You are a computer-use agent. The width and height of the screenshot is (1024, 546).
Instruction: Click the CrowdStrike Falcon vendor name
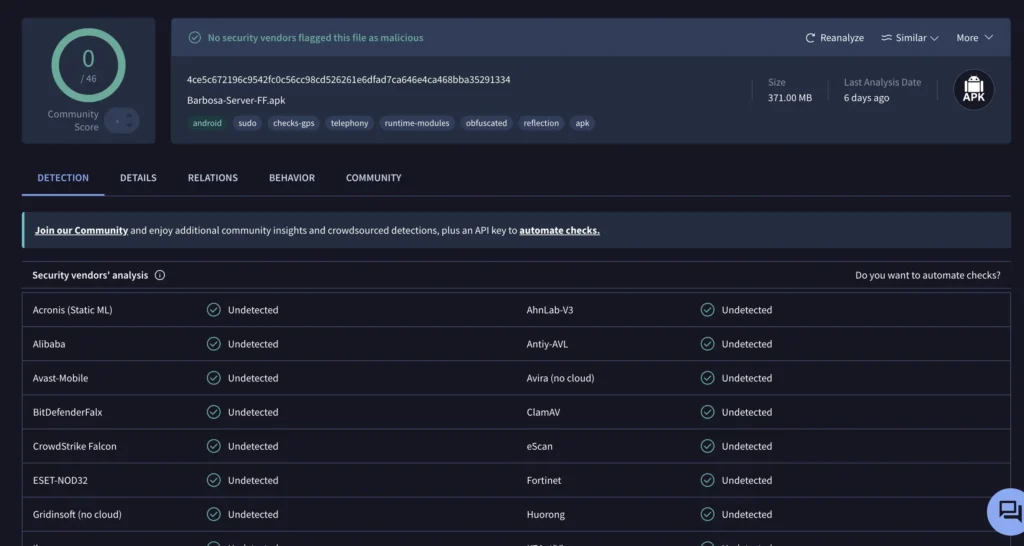74,446
